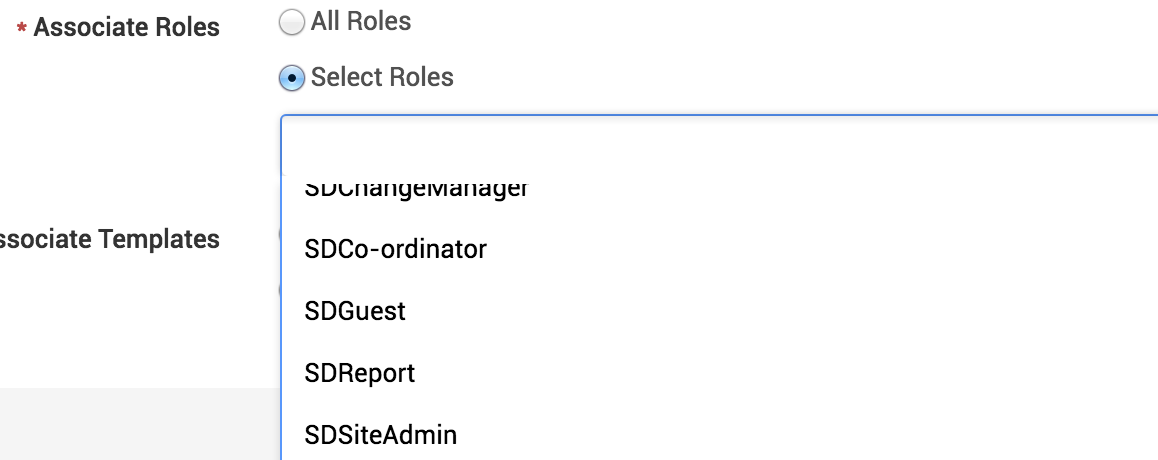
Task: Select the All Roles radio button
Action: tap(292, 23)
